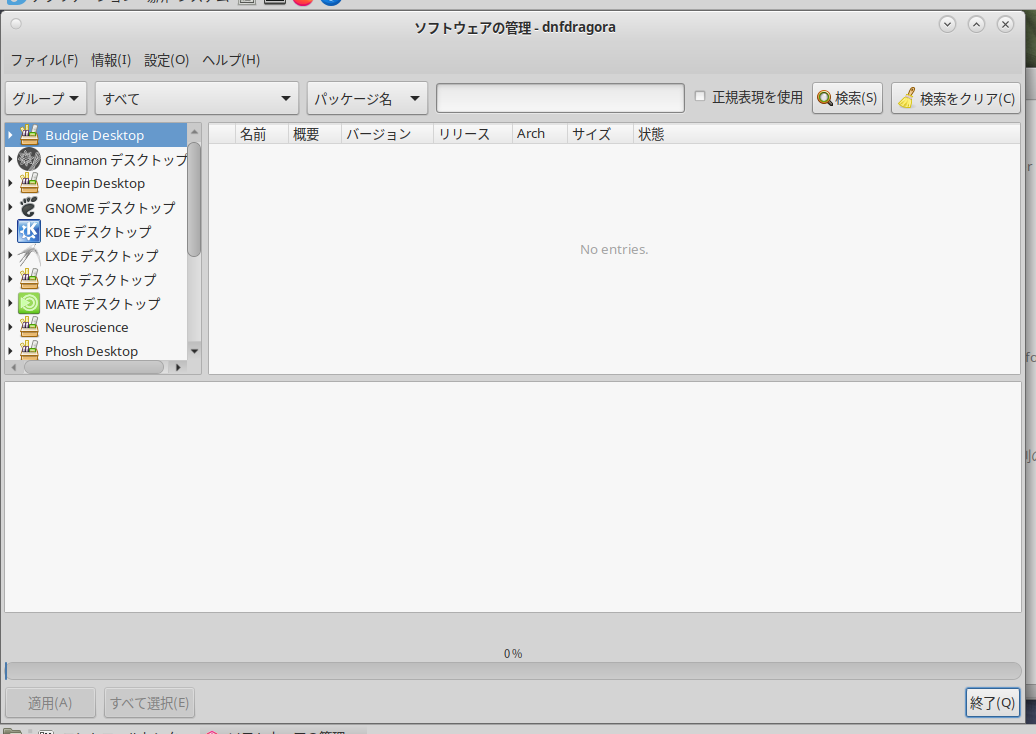Expand the Budgie Desktop tree node
This screenshot has width=1036, height=734.
(10, 135)
